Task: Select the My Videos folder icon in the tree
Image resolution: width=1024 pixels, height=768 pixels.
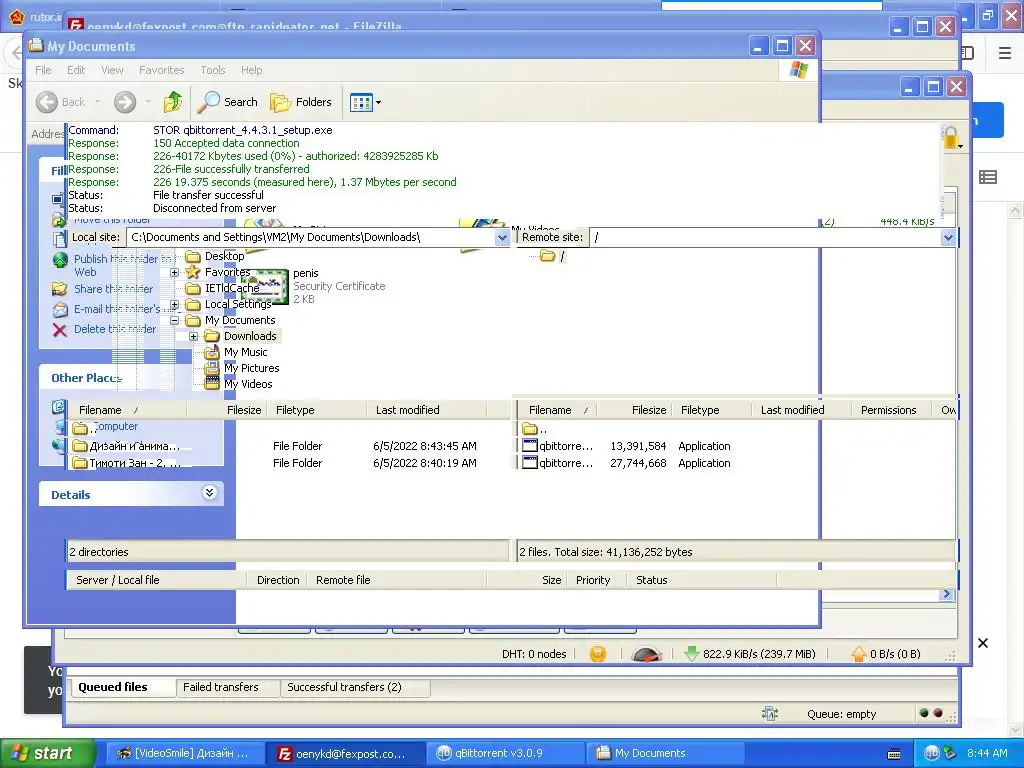Action: click(212, 384)
